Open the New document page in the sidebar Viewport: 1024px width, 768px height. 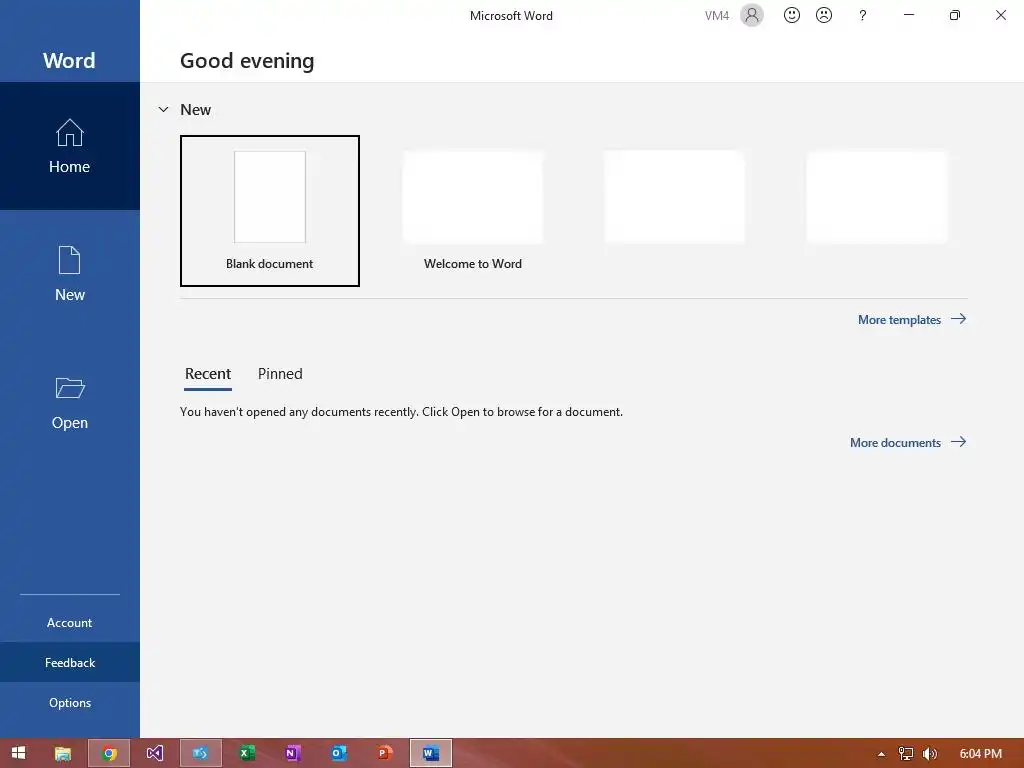tap(70, 274)
